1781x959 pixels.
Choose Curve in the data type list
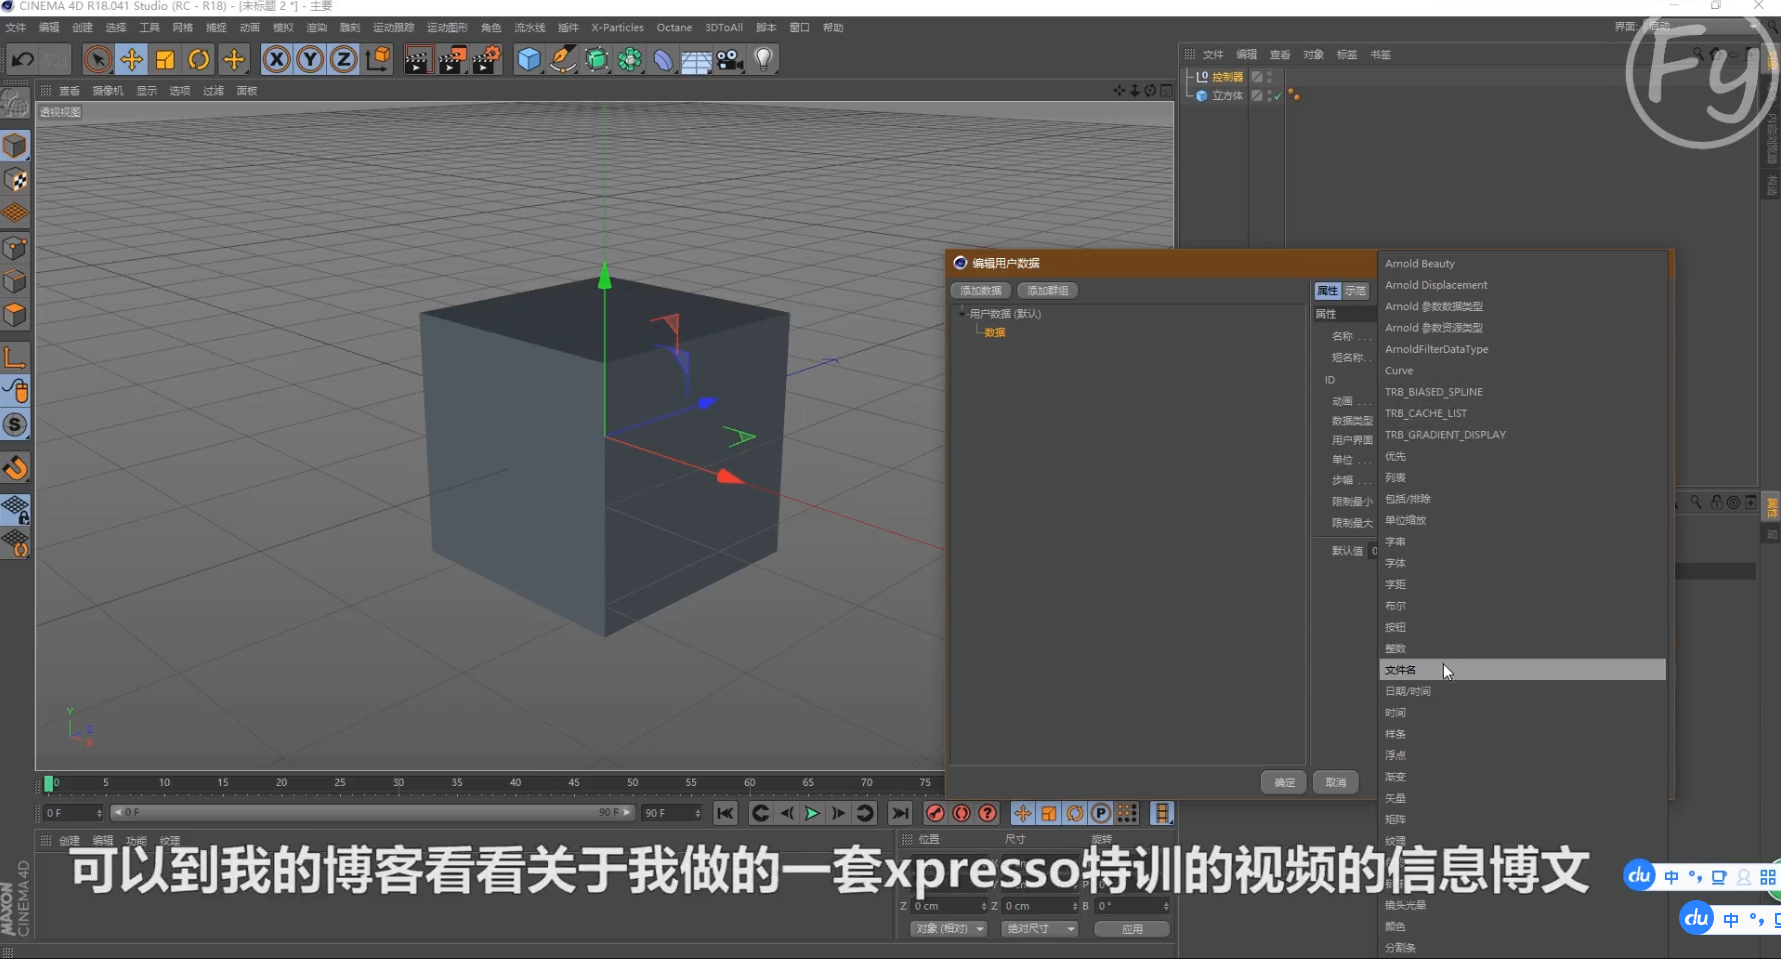point(1522,371)
